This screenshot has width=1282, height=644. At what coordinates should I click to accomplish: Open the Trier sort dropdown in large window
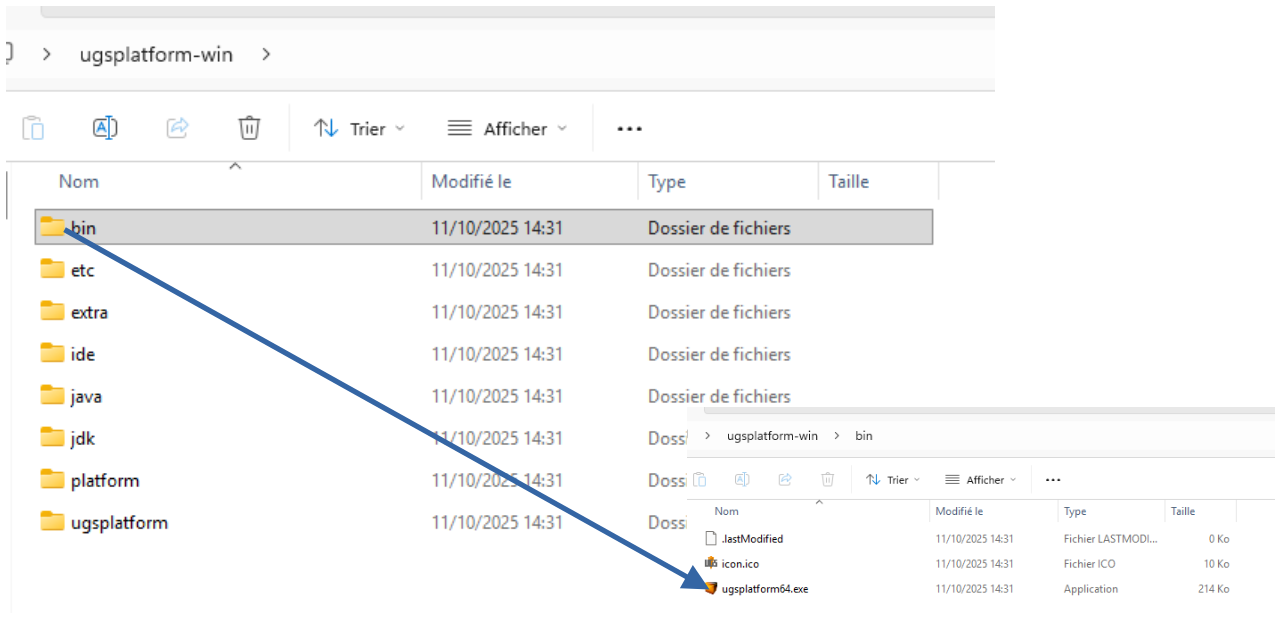[359, 129]
